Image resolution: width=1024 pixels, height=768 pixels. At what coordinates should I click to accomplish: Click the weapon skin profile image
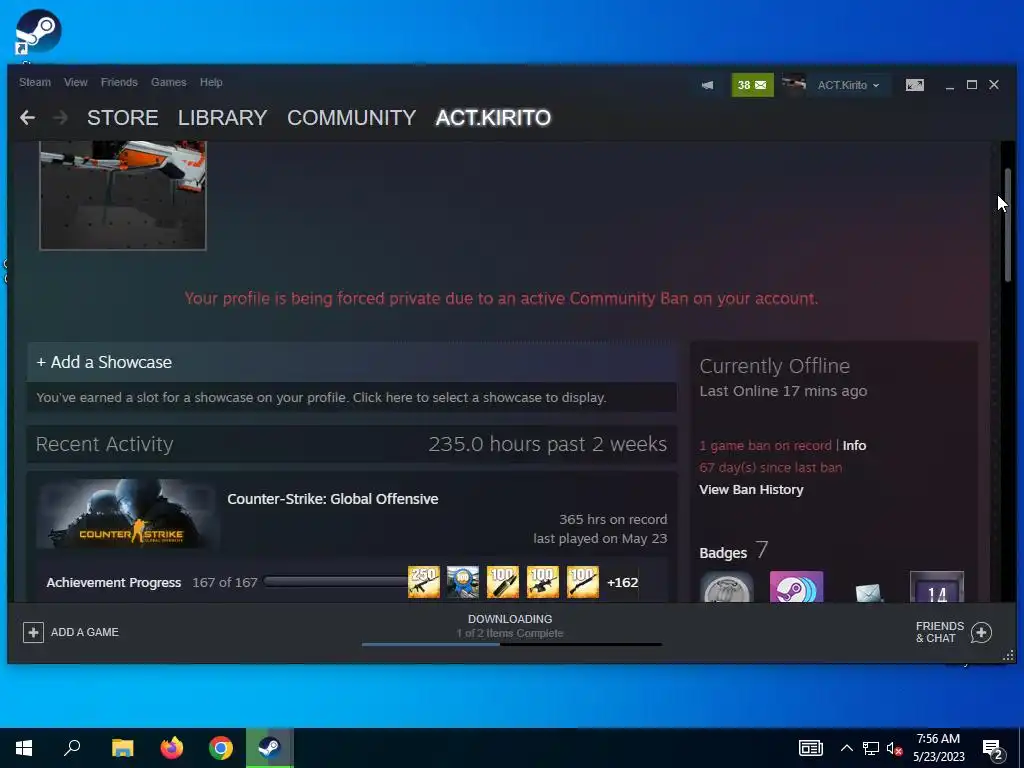click(x=123, y=195)
